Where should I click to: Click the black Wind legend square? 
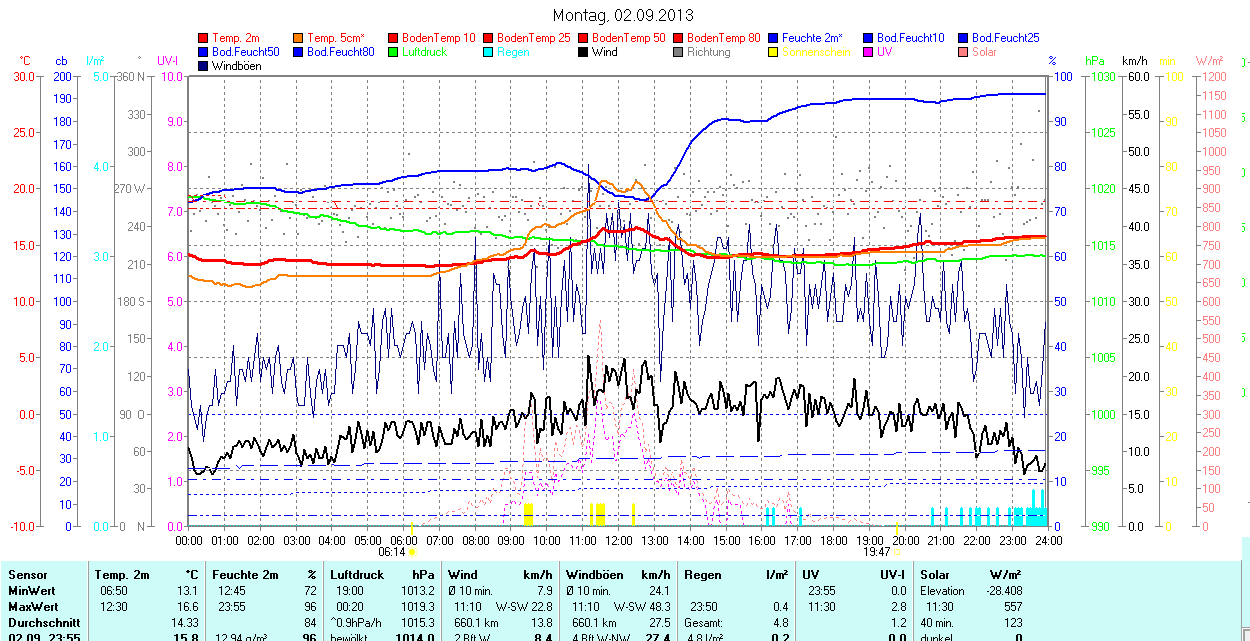(x=584, y=52)
